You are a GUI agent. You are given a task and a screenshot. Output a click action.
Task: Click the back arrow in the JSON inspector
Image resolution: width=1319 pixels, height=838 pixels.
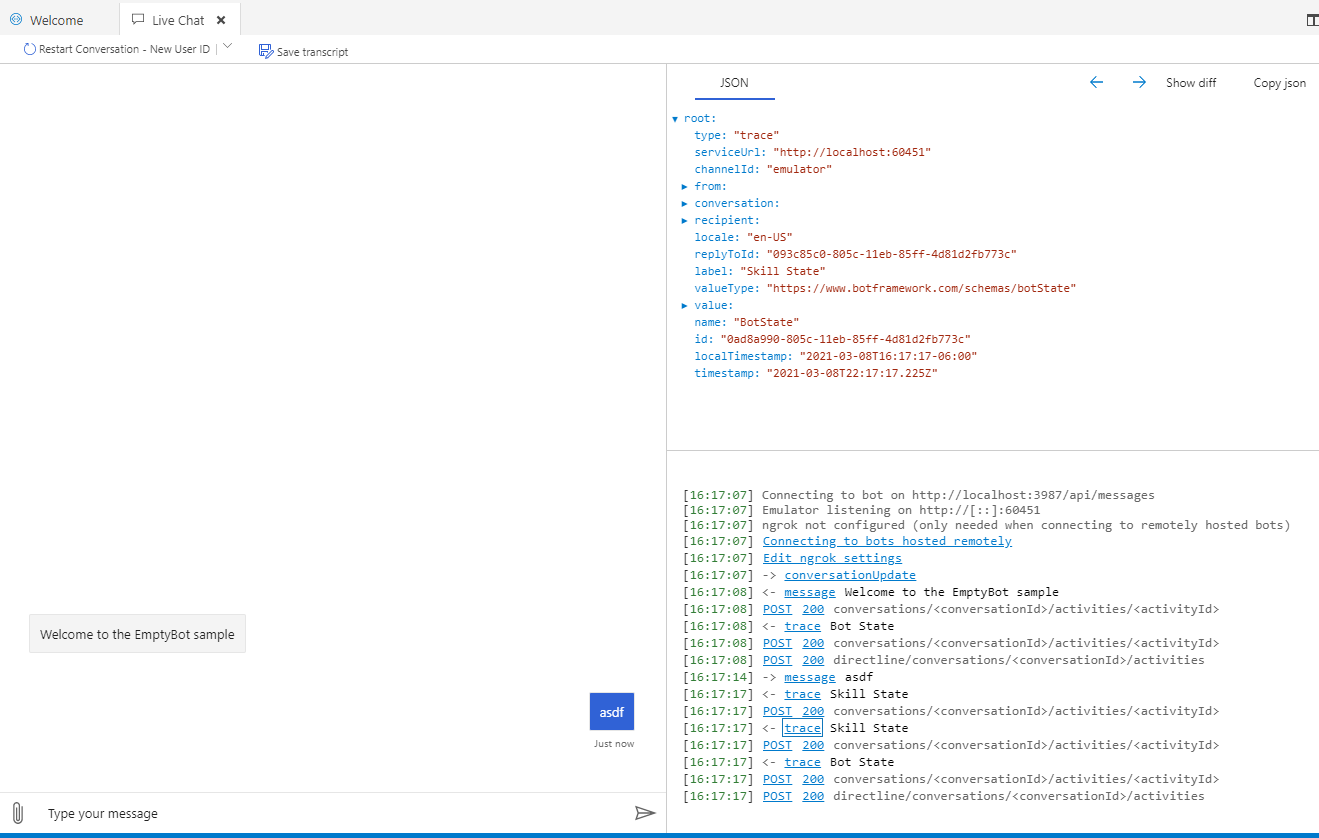tap(1096, 82)
